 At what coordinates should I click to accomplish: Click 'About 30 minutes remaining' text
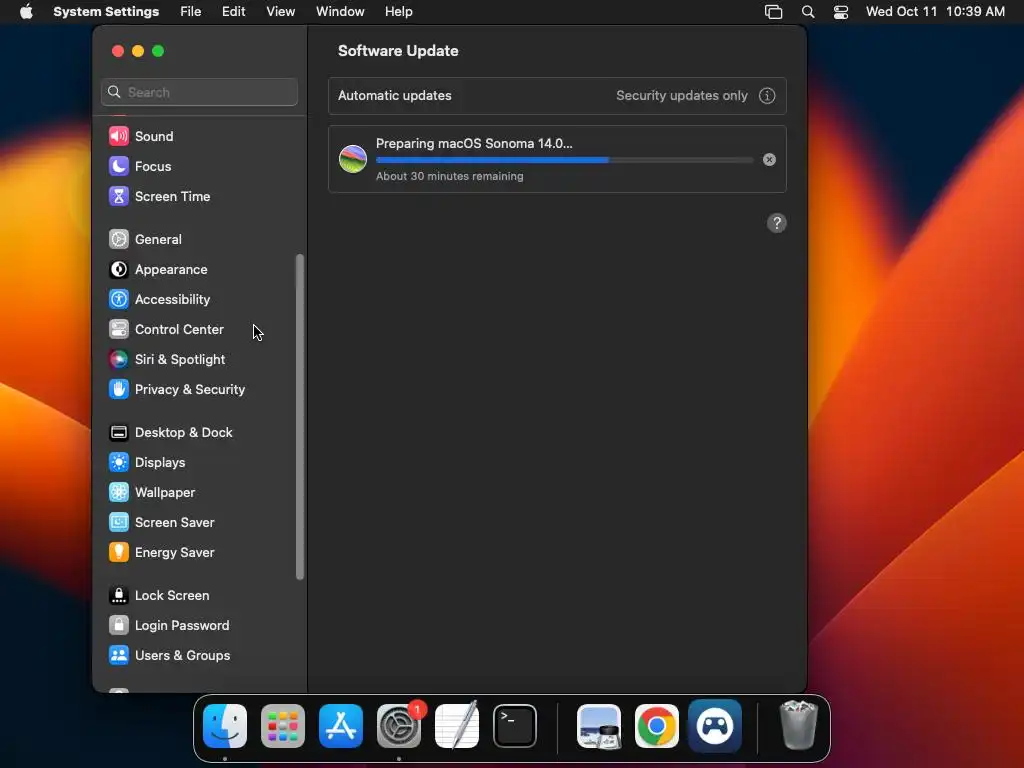(449, 176)
